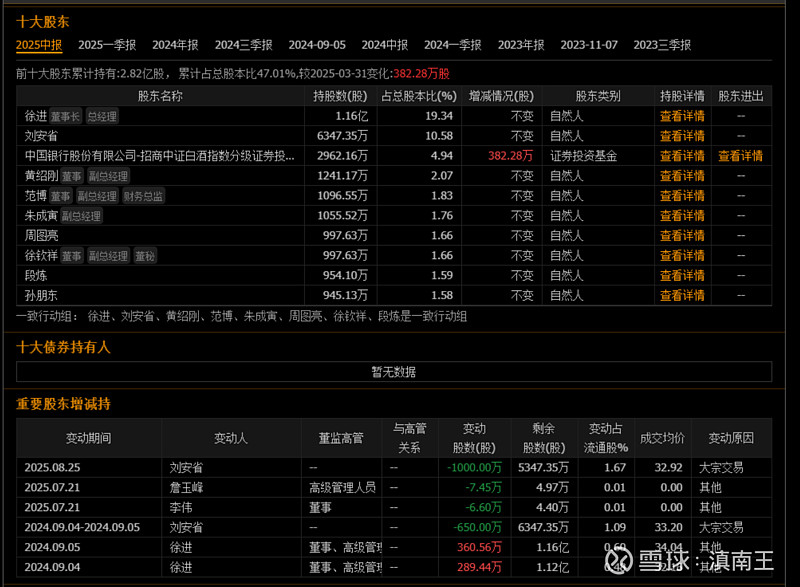The width and height of the screenshot is (800, 587).
Task: Open 查看详情 holdings link for 刘安省
Action: [x=682, y=136]
